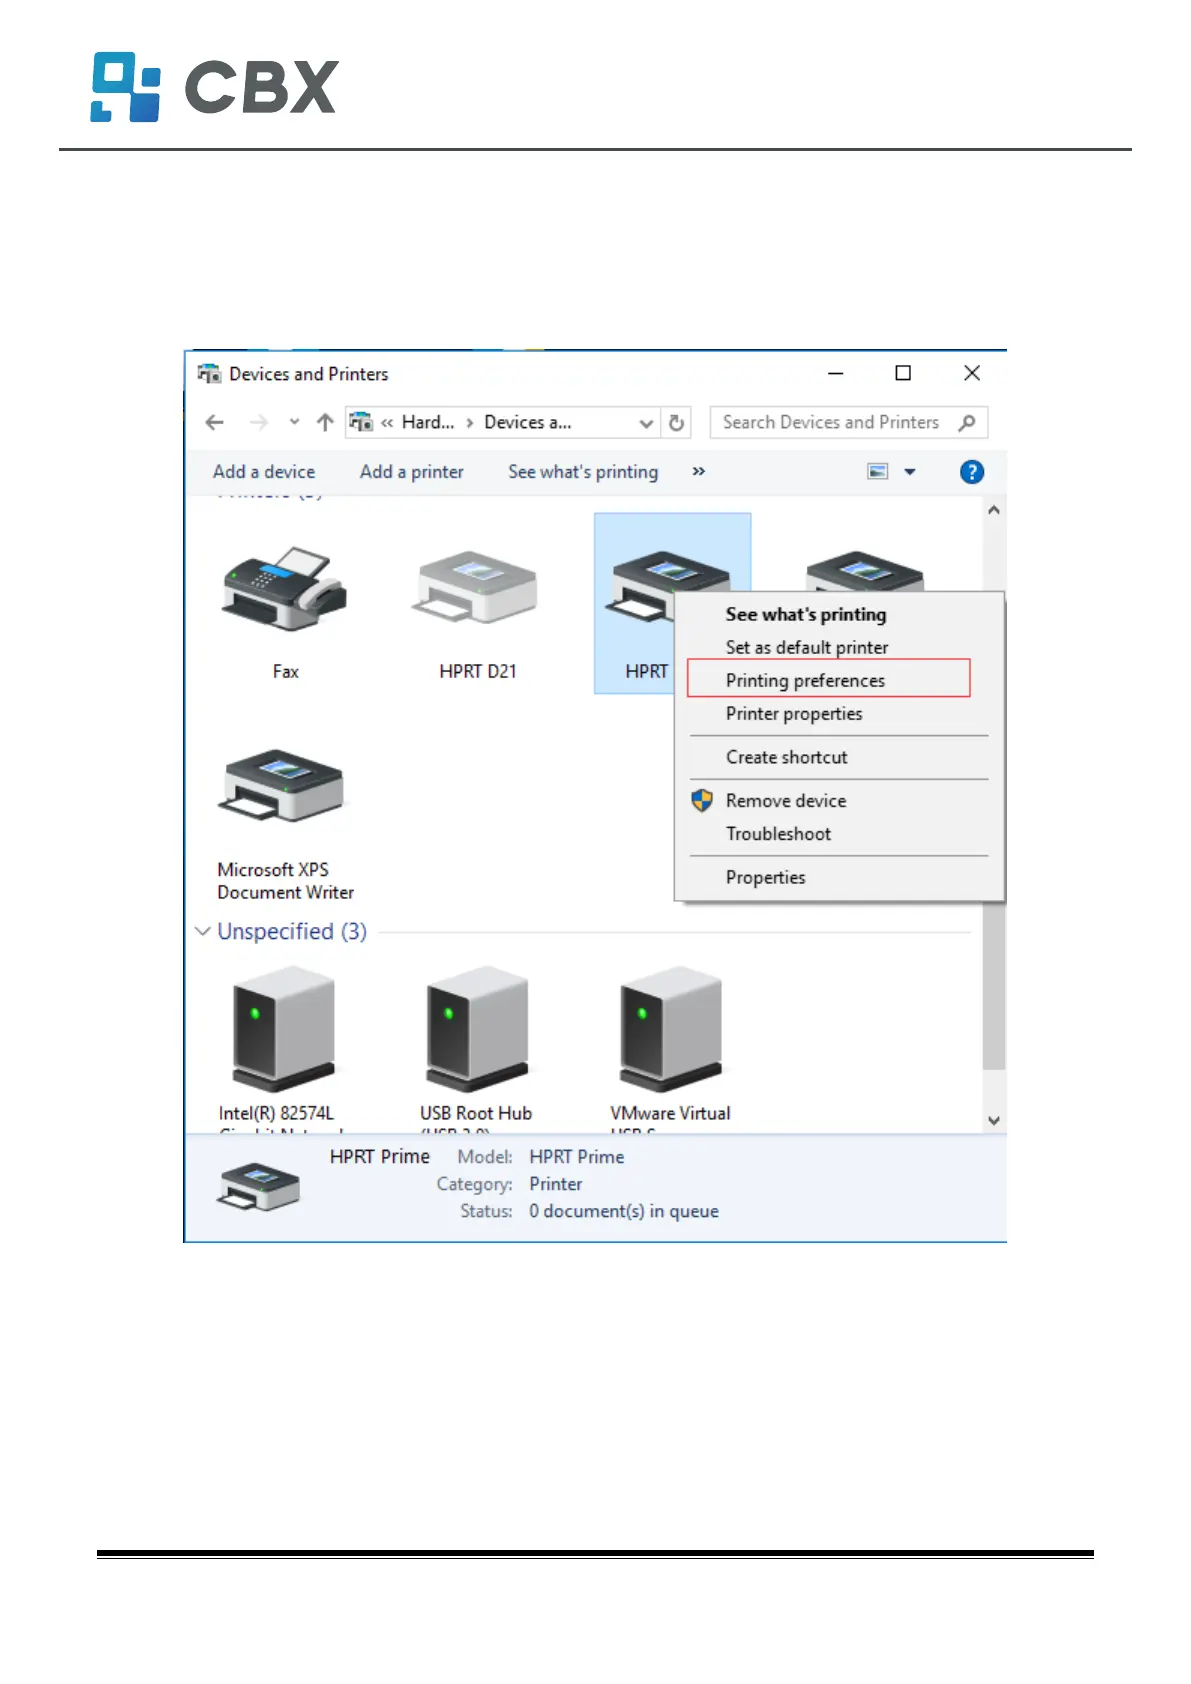Close the Devices and Printers window
The image size is (1191, 1684).
[972, 373]
